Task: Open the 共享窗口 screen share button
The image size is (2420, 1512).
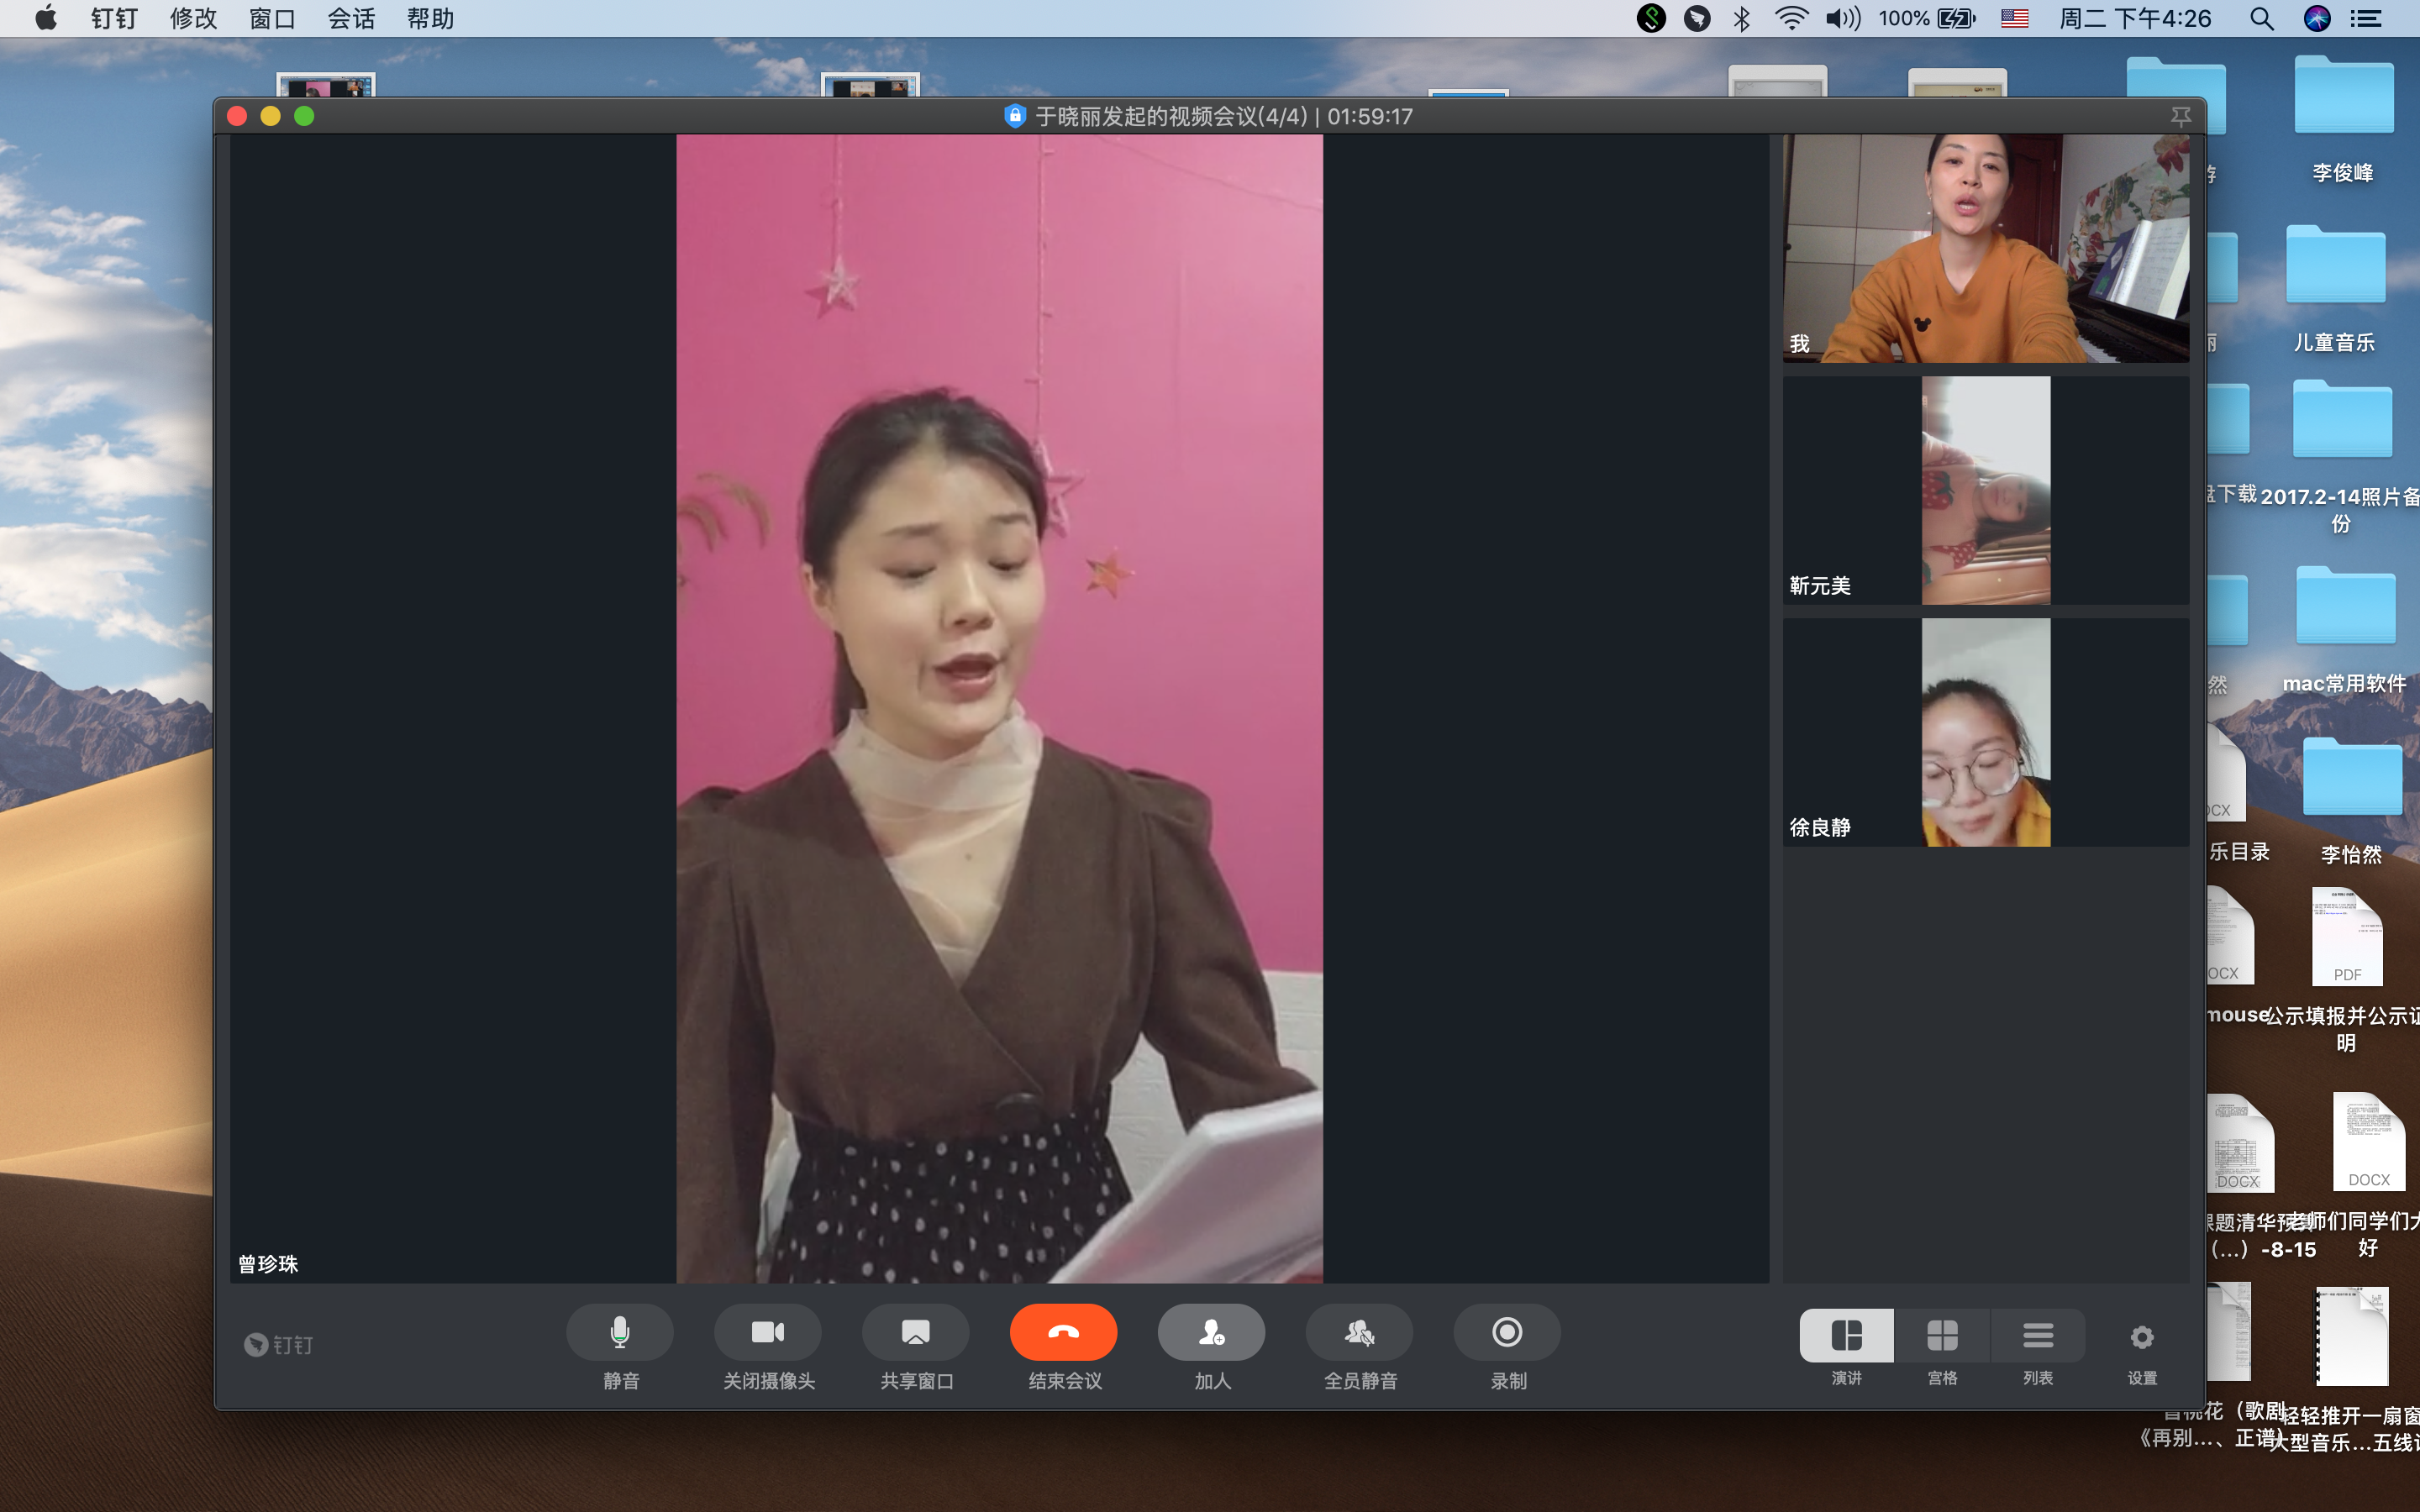Action: click(x=915, y=1332)
